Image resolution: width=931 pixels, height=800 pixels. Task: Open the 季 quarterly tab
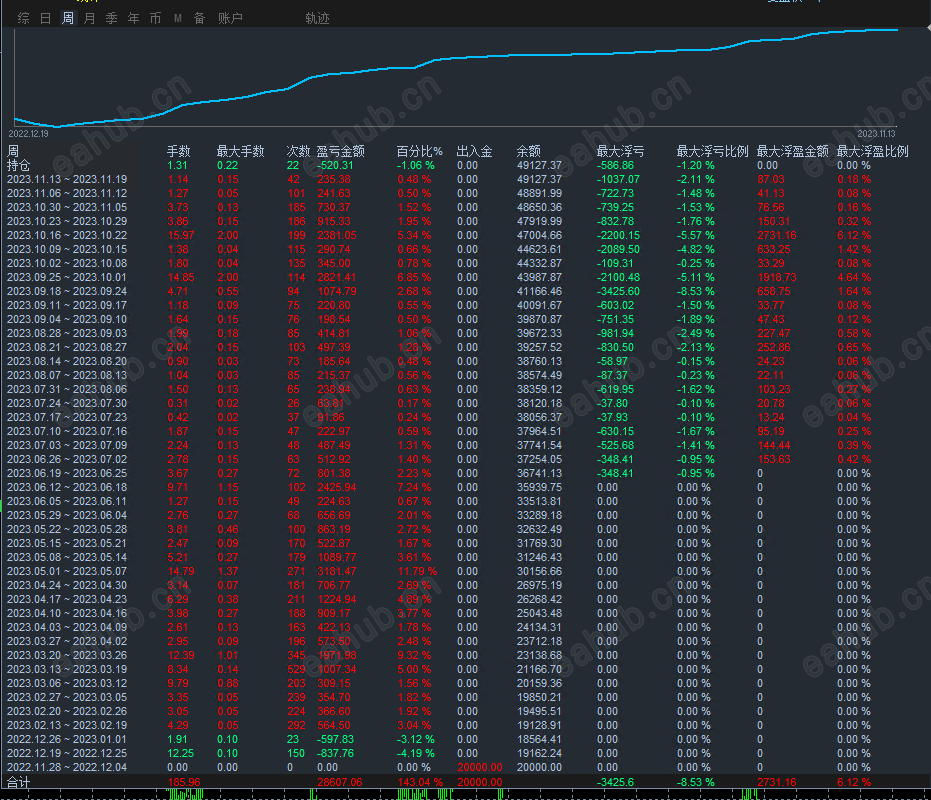[112, 18]
